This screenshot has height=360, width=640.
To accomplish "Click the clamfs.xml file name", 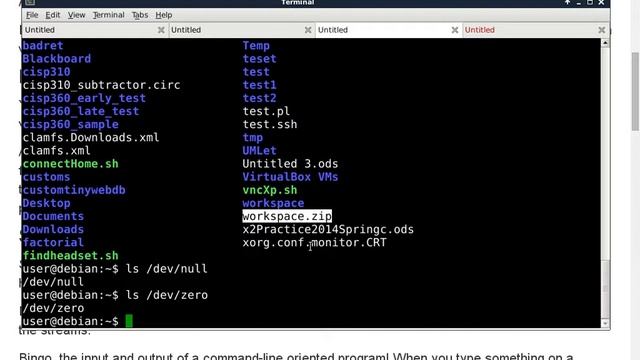I will point(57,151).
